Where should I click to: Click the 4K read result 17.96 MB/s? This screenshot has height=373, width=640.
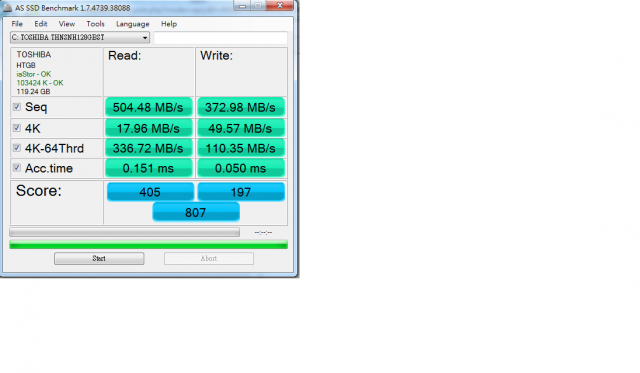point(148,128)
